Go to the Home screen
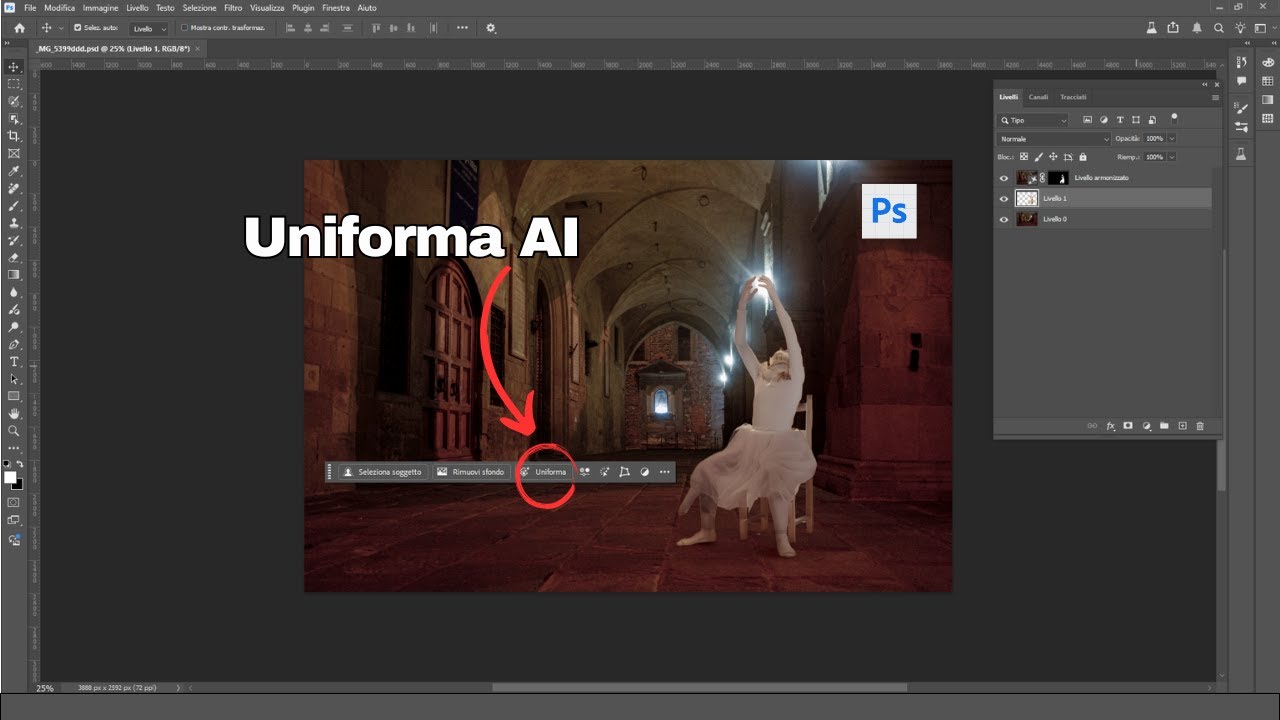The width and height of the screenshot is (1280, 720). coord(19,28)
